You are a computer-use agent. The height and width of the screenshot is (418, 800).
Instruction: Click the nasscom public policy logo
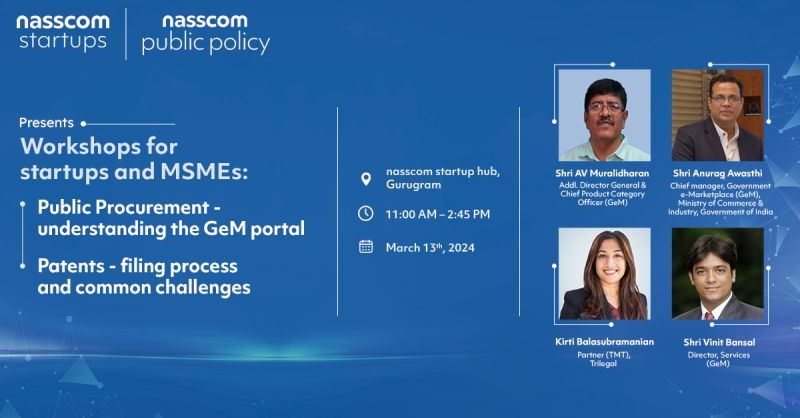(x=206, y=34)
